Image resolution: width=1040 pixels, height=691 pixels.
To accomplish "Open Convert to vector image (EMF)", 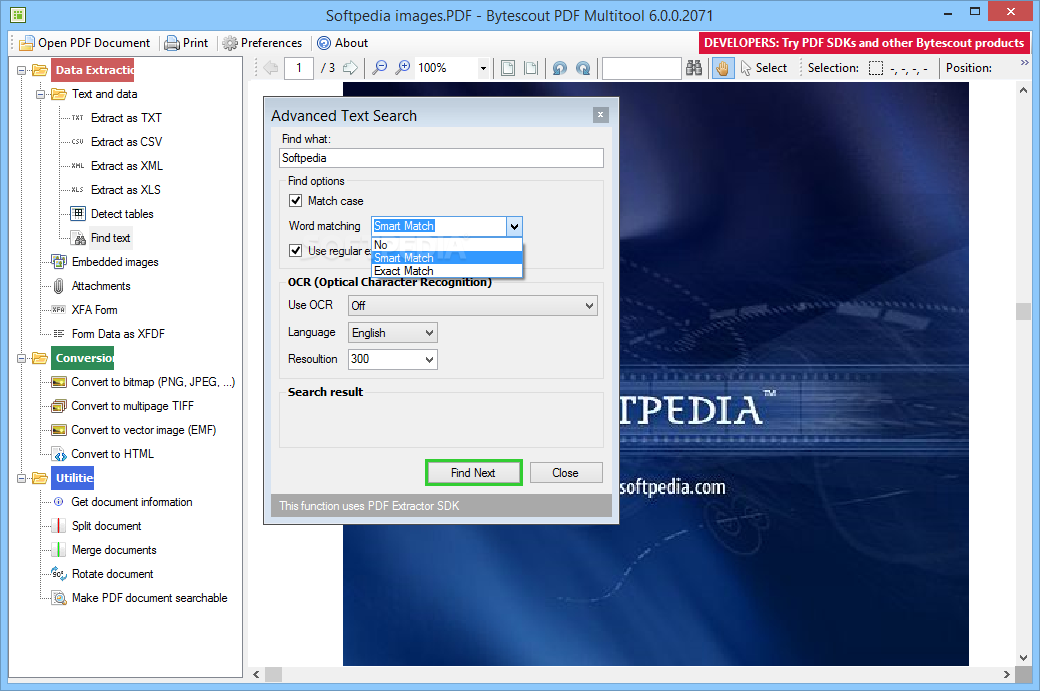I will [x=143, y=430].
